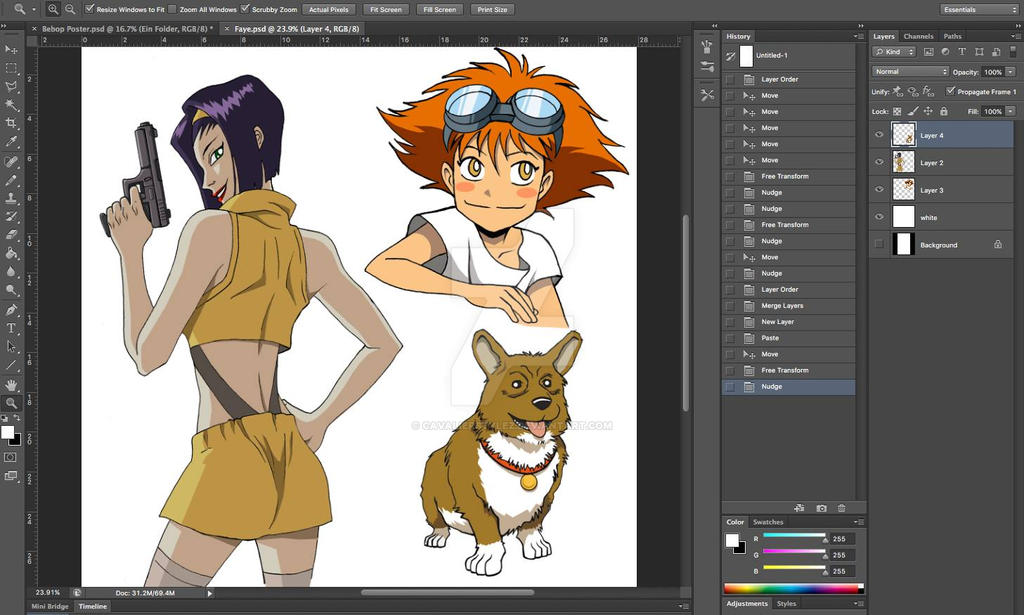The height and width of the screenshot is (615, 1024).
Task: Select the Blur tool
Action: pos(11,272)
